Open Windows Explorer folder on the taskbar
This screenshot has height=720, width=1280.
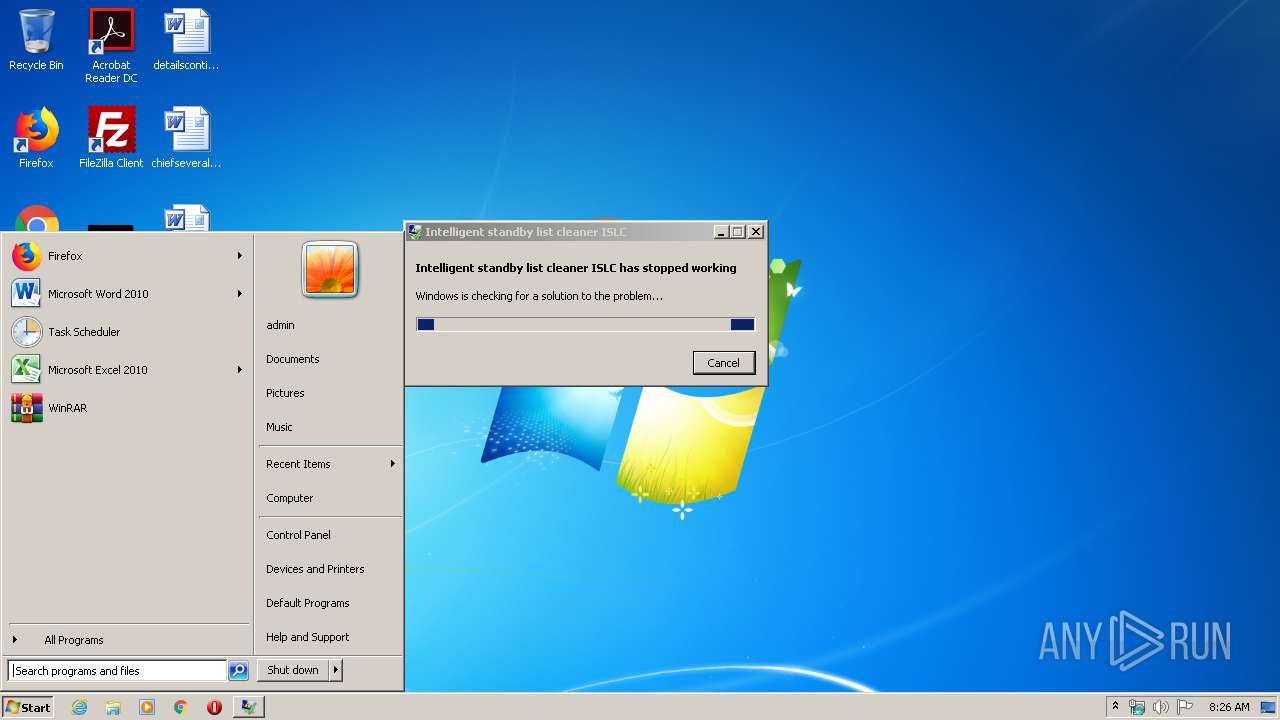[113, 707]
